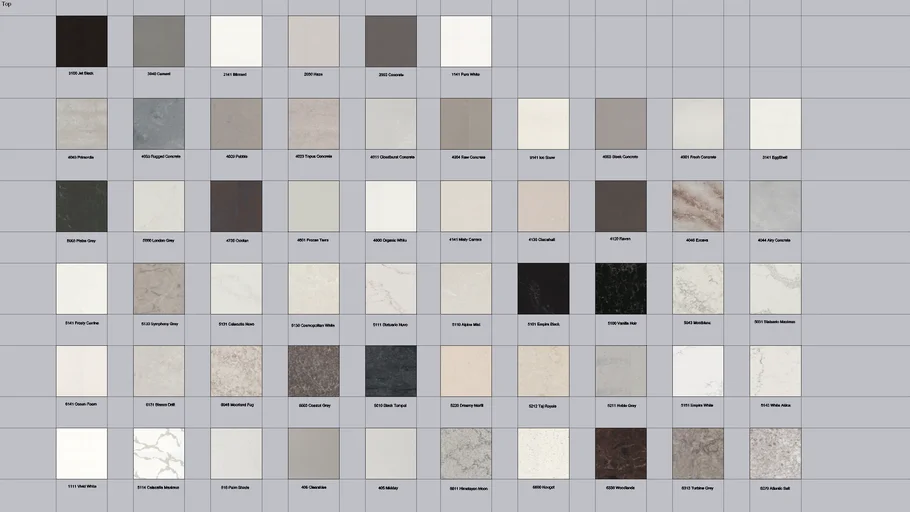Select the 5114 Calacatta Maximus swatch
The width and height of the screenshot is (910, 512).
pyautogui.click(x=159, y=454)
